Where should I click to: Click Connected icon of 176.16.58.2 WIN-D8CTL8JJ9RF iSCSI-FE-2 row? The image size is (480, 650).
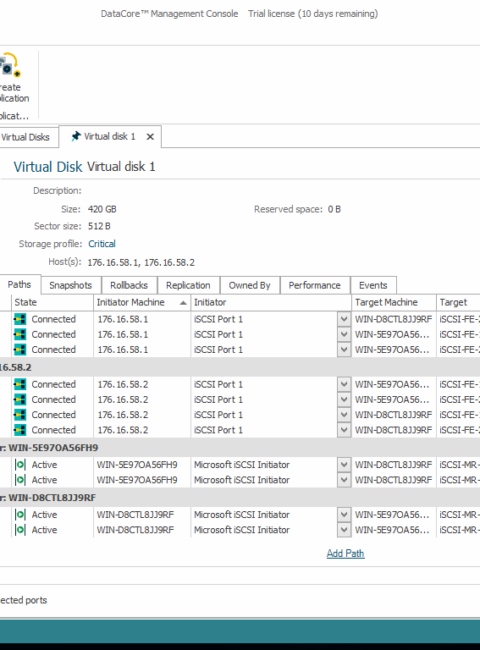[19, 430]
